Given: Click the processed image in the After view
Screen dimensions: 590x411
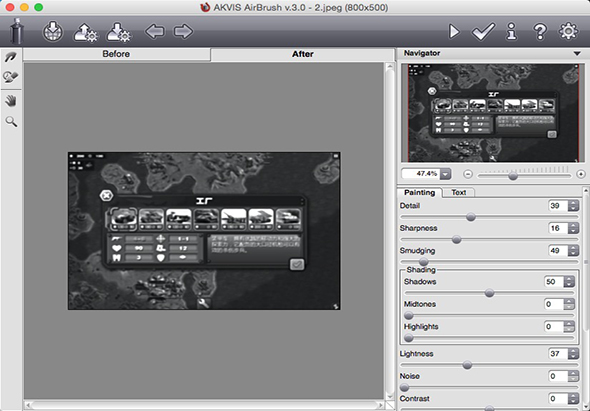Looking at the screenshot, I should [x=204, y=231].
